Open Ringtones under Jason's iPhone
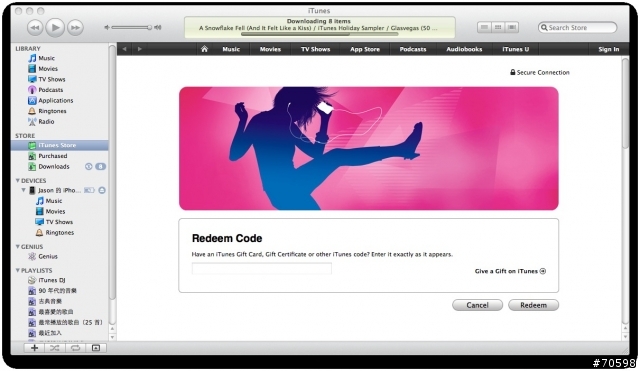The width and height of the screenshot is (640, 371). tap(60, 233)
